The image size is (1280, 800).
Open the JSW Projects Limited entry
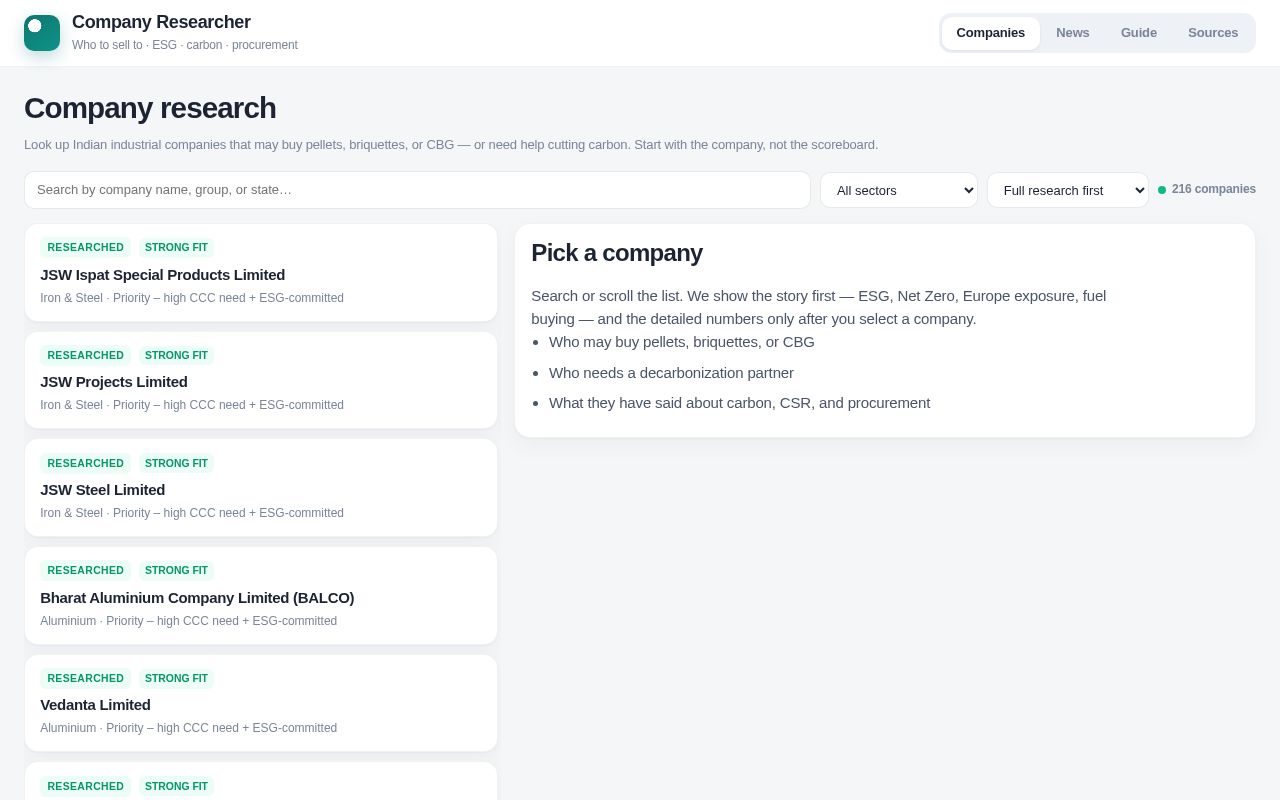(261, 380)
